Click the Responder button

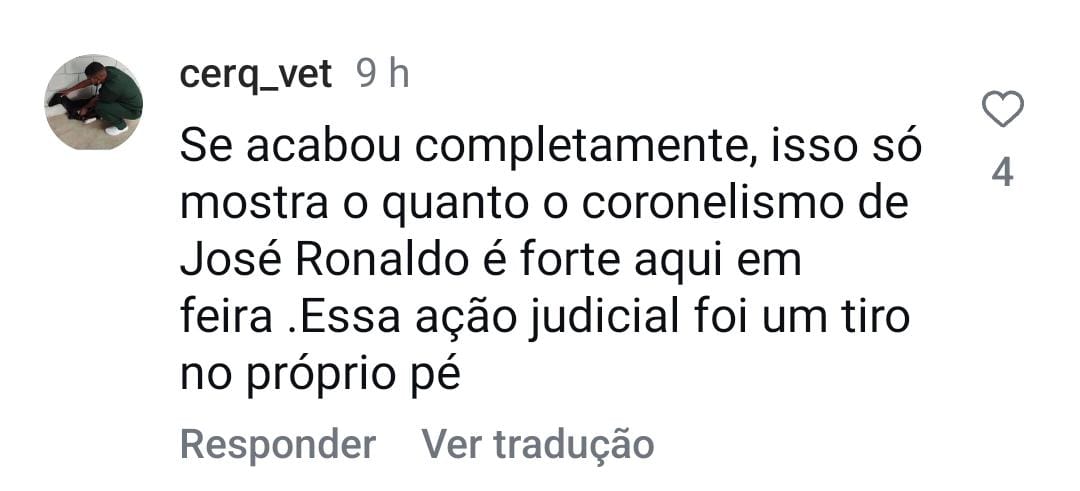pyautogui.click(x=278, y=444)
